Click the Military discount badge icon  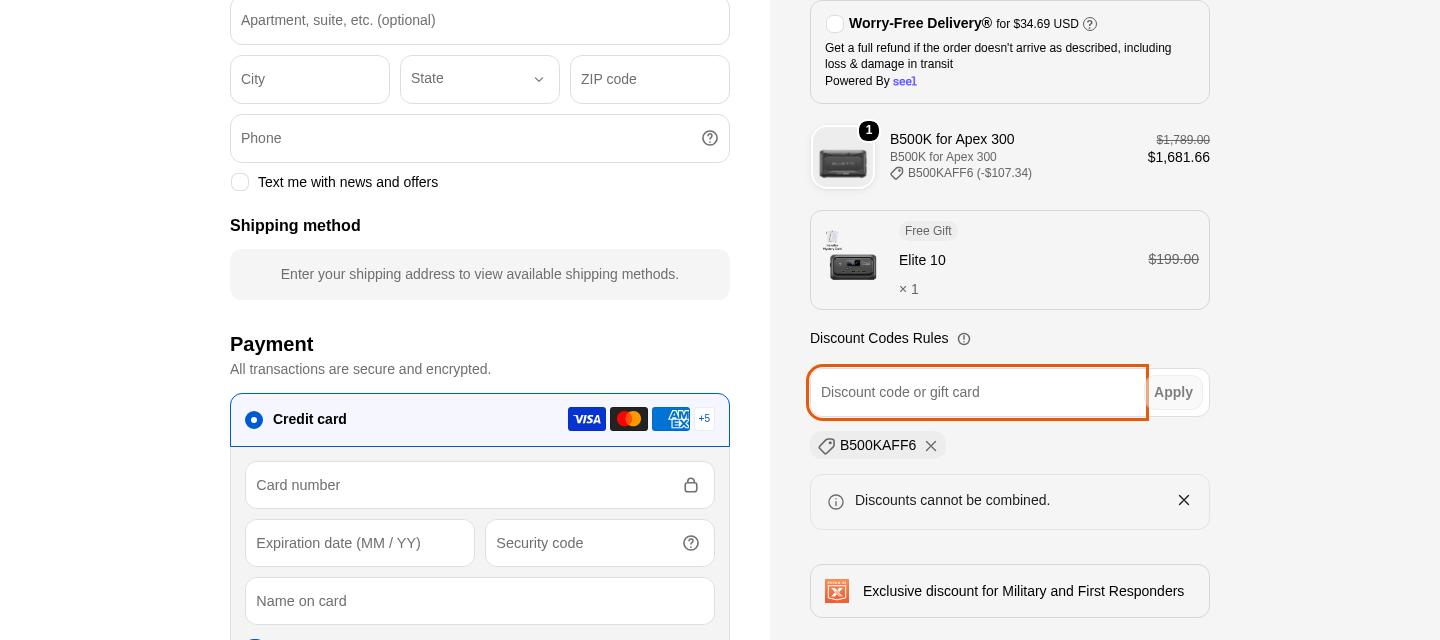837,591
